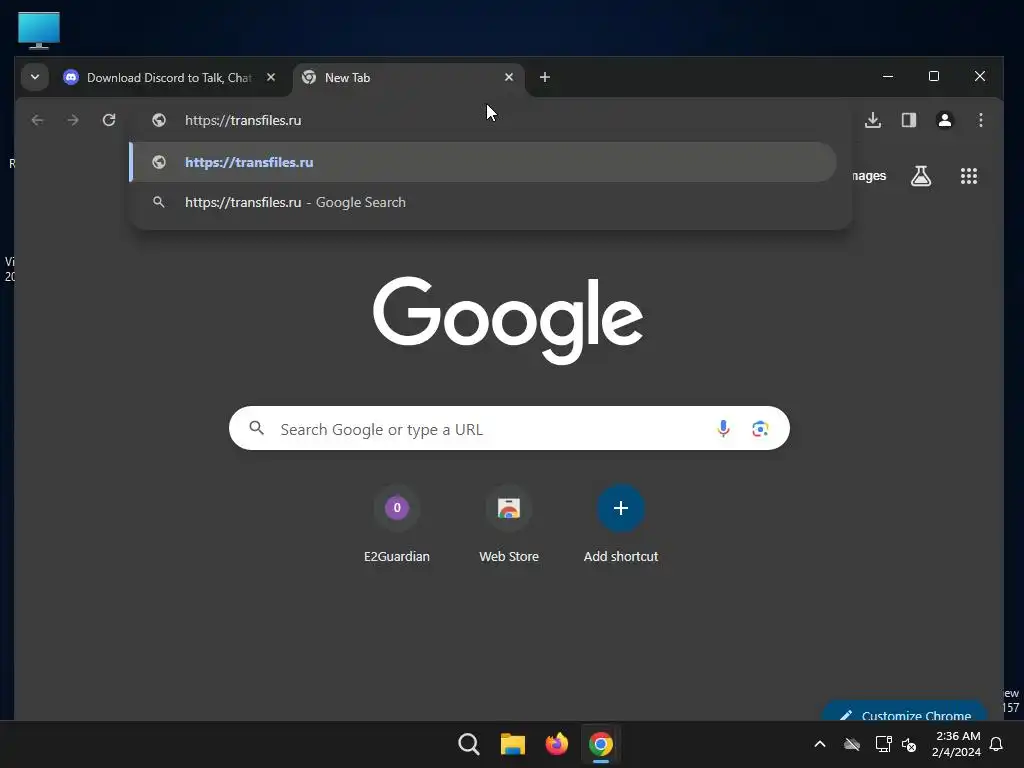Click the Chrome taskbar icon
Viewport: 1024px width, 768px height.
[601, 744]
